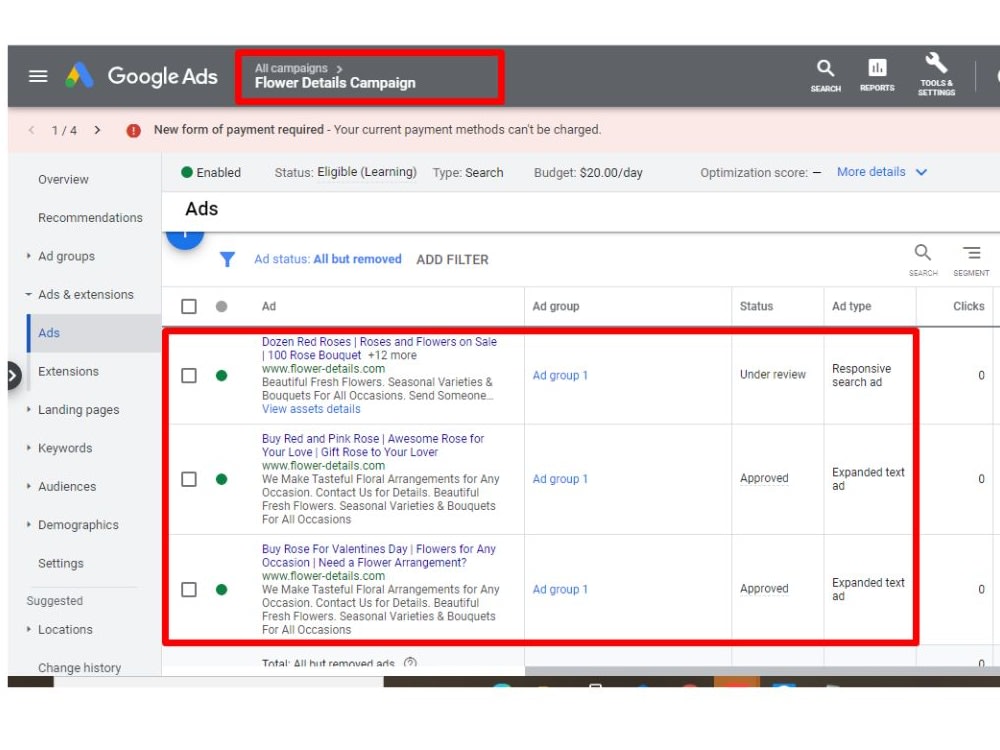Click status dot of Valentines Day ad
This screenshot has width=1000, height=750.
click(221, 589)
